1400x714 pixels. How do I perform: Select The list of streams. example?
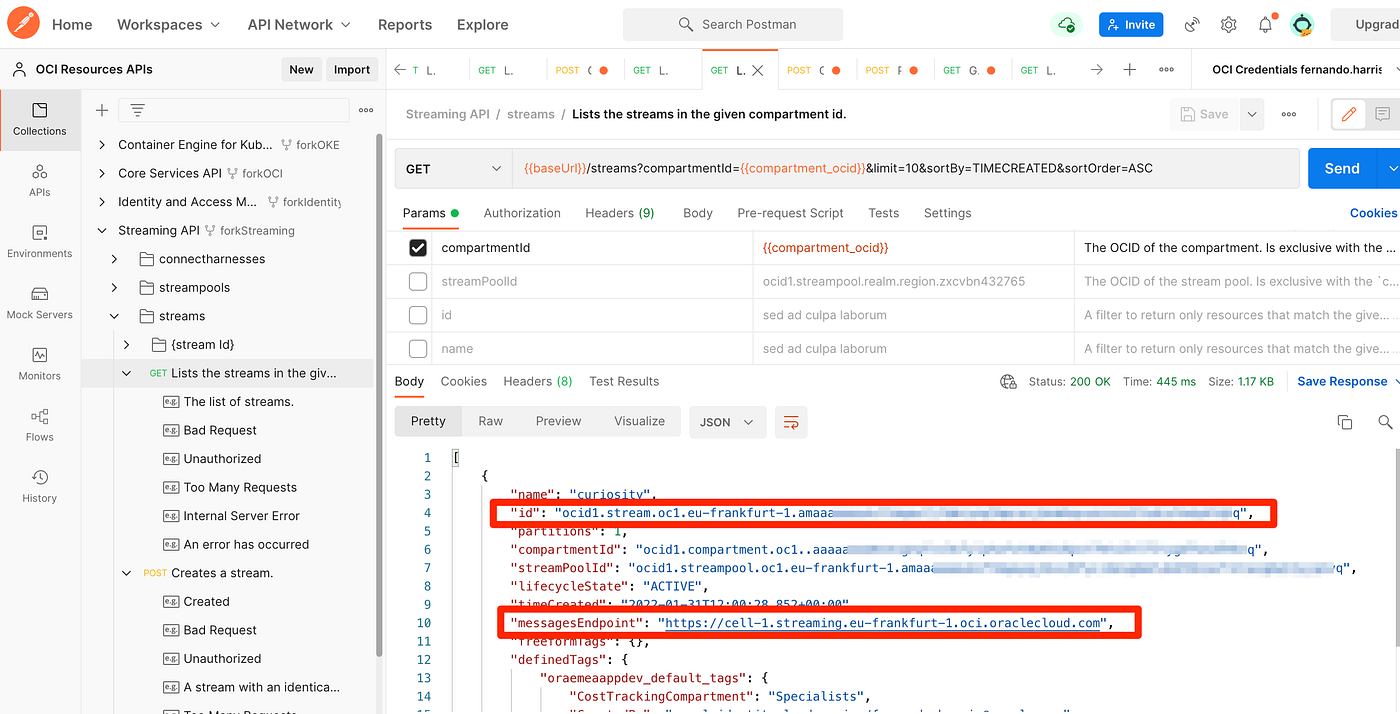tap(239, 402)
